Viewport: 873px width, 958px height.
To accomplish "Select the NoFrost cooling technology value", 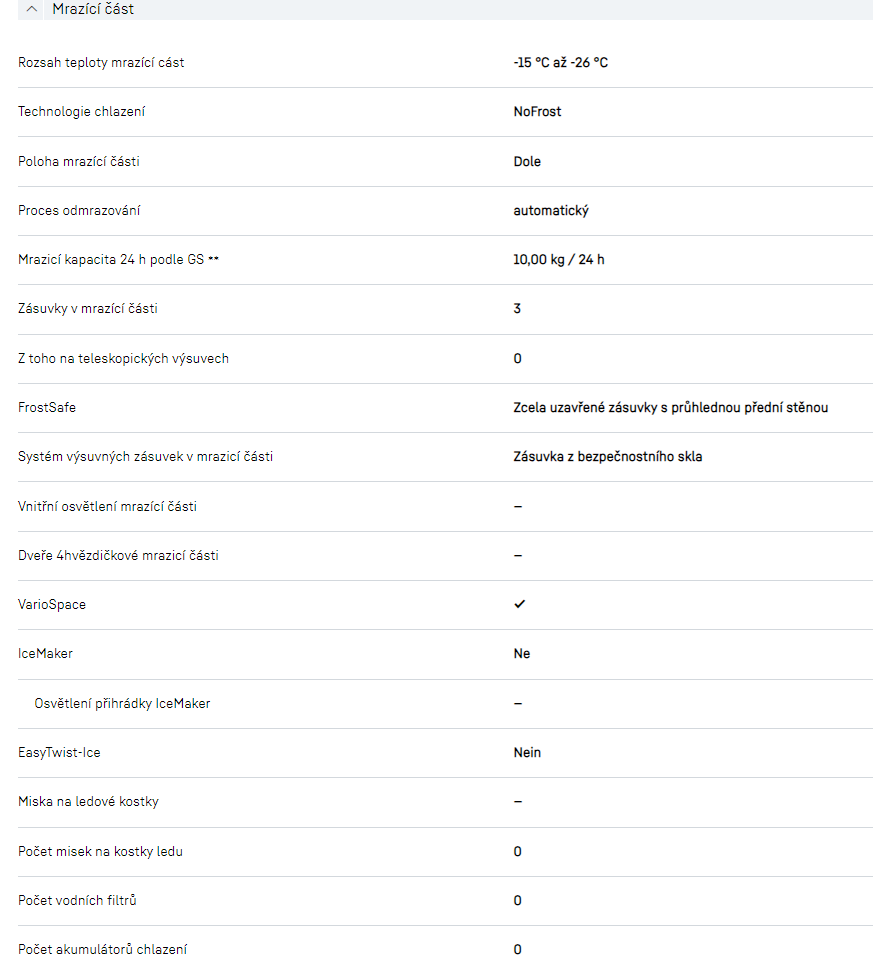I will click(x=537, y=112).
